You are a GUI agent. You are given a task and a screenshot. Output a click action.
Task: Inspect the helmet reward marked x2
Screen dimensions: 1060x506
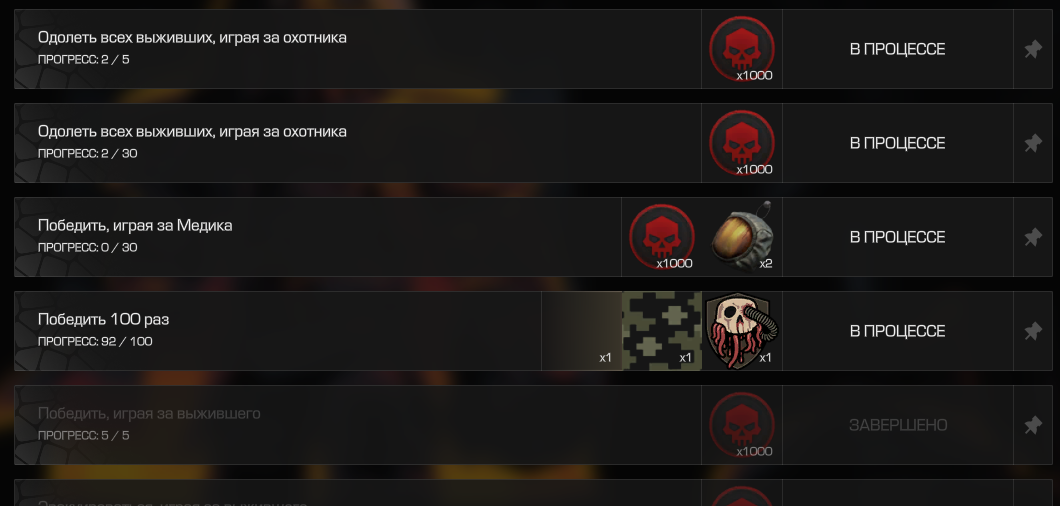tap(742, 237)
